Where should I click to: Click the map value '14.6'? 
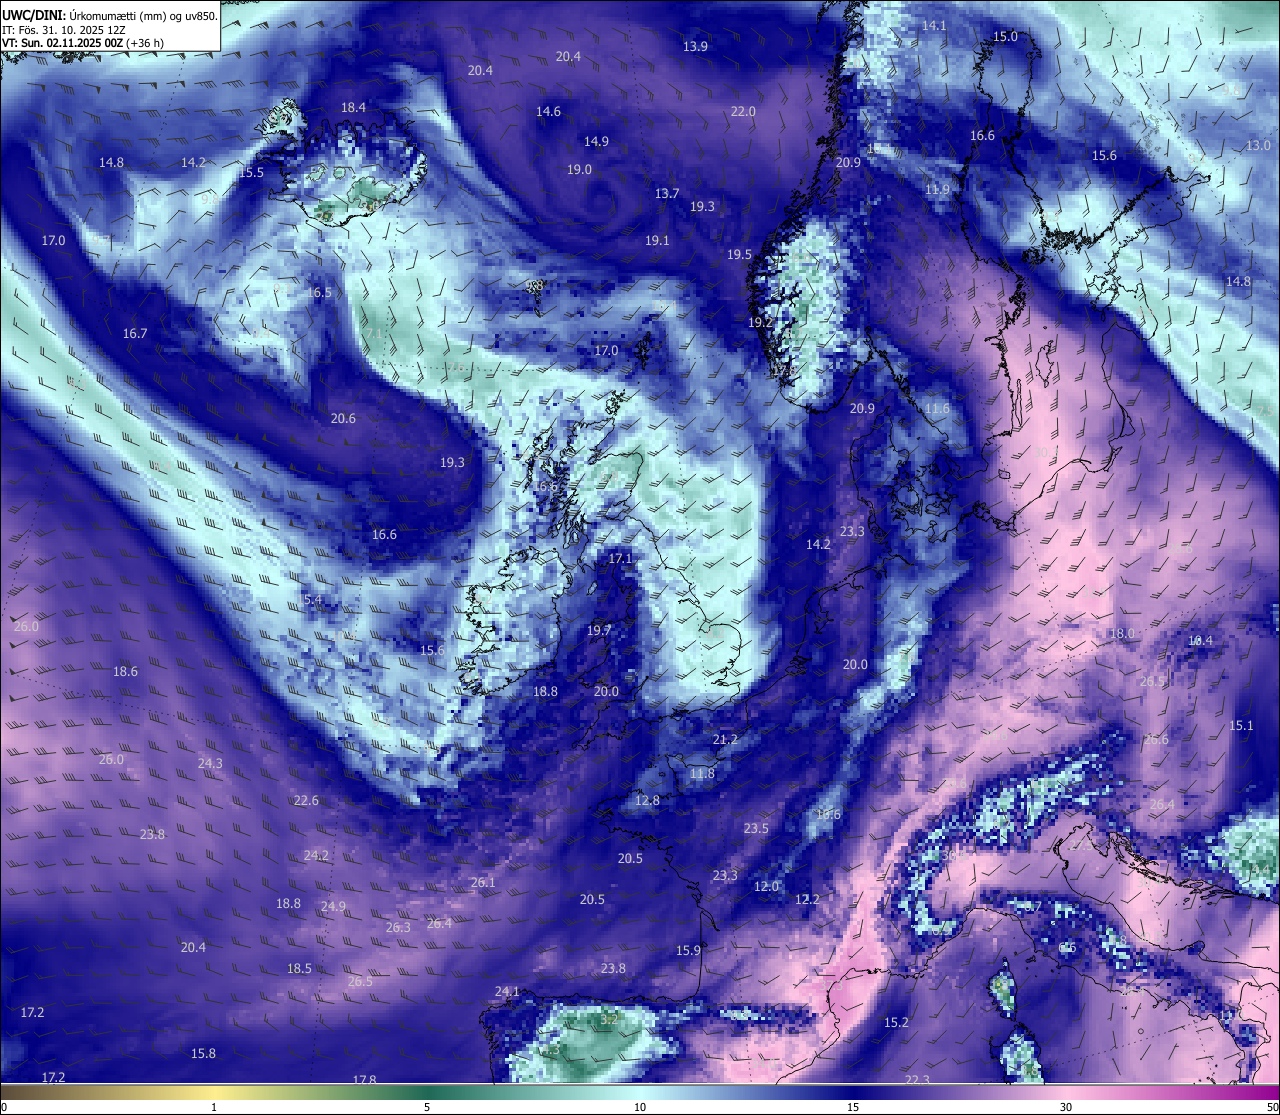[548, 112]
